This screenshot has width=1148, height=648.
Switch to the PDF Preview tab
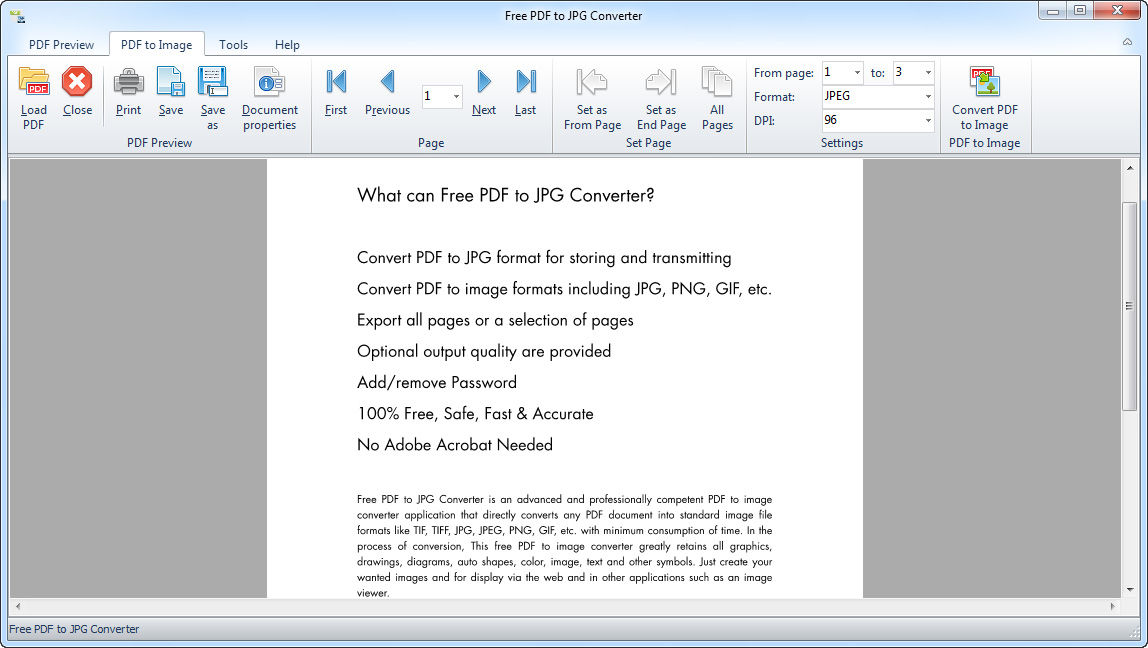point(62,45)
